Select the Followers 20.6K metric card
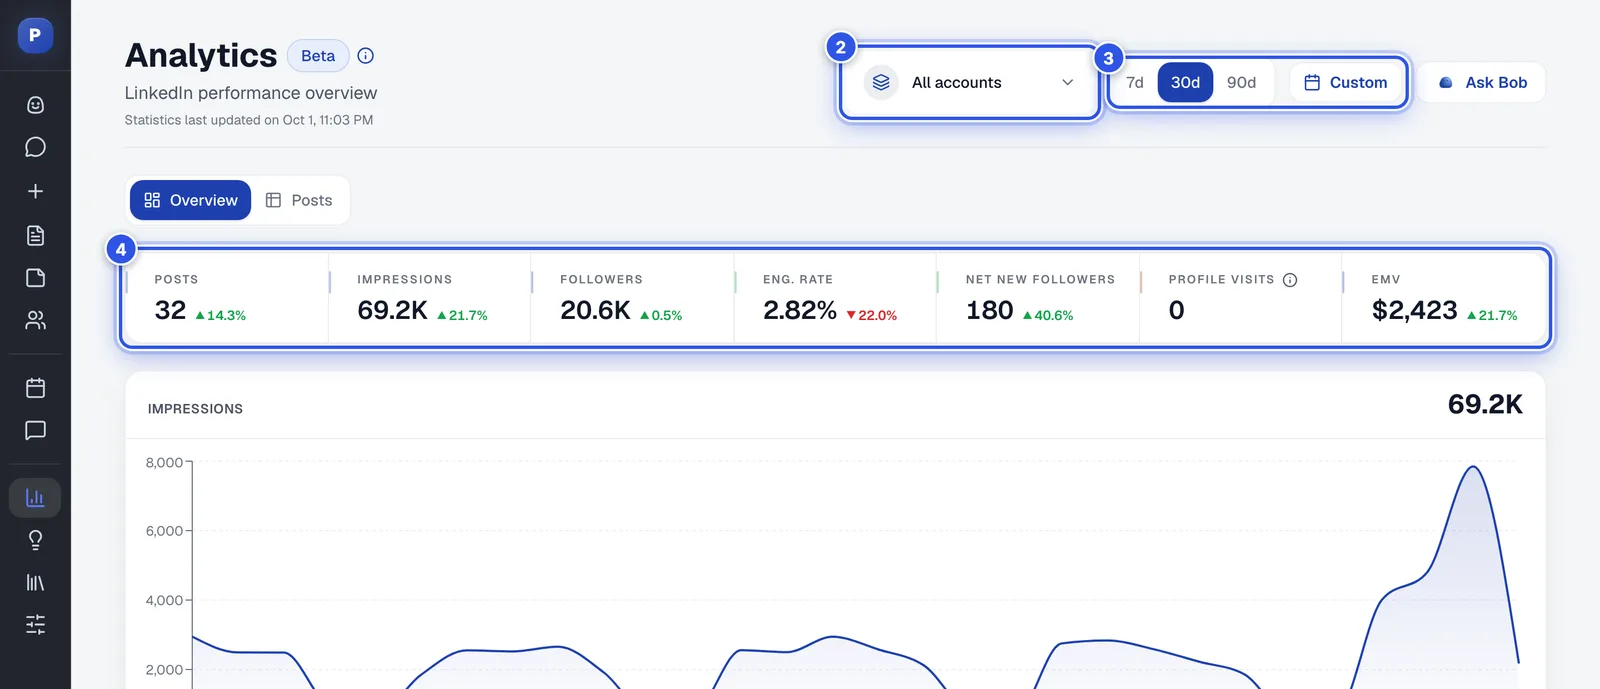This screenshot has height=689, width=1600. (x=633, y=298)
